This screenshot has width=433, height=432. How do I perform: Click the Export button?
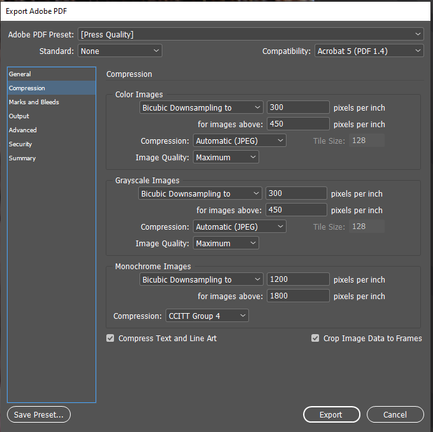tap(331, 415)
